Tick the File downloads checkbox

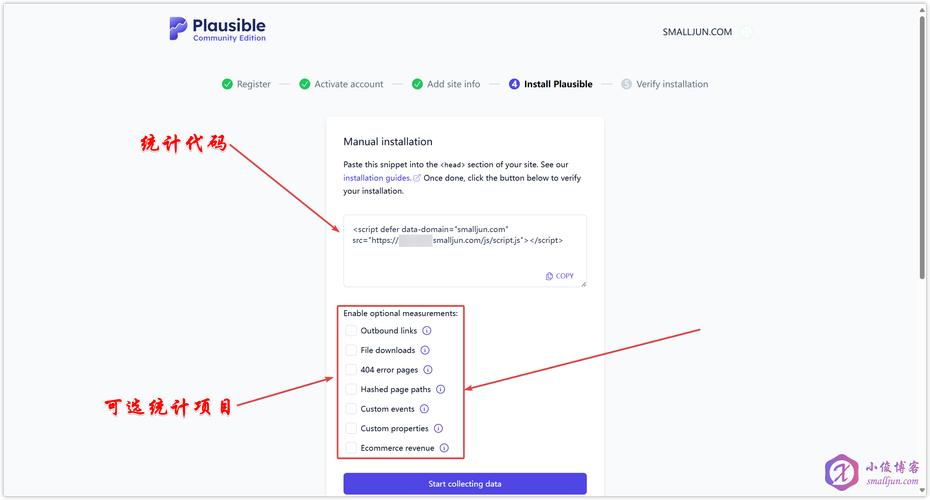click(351, 350)
